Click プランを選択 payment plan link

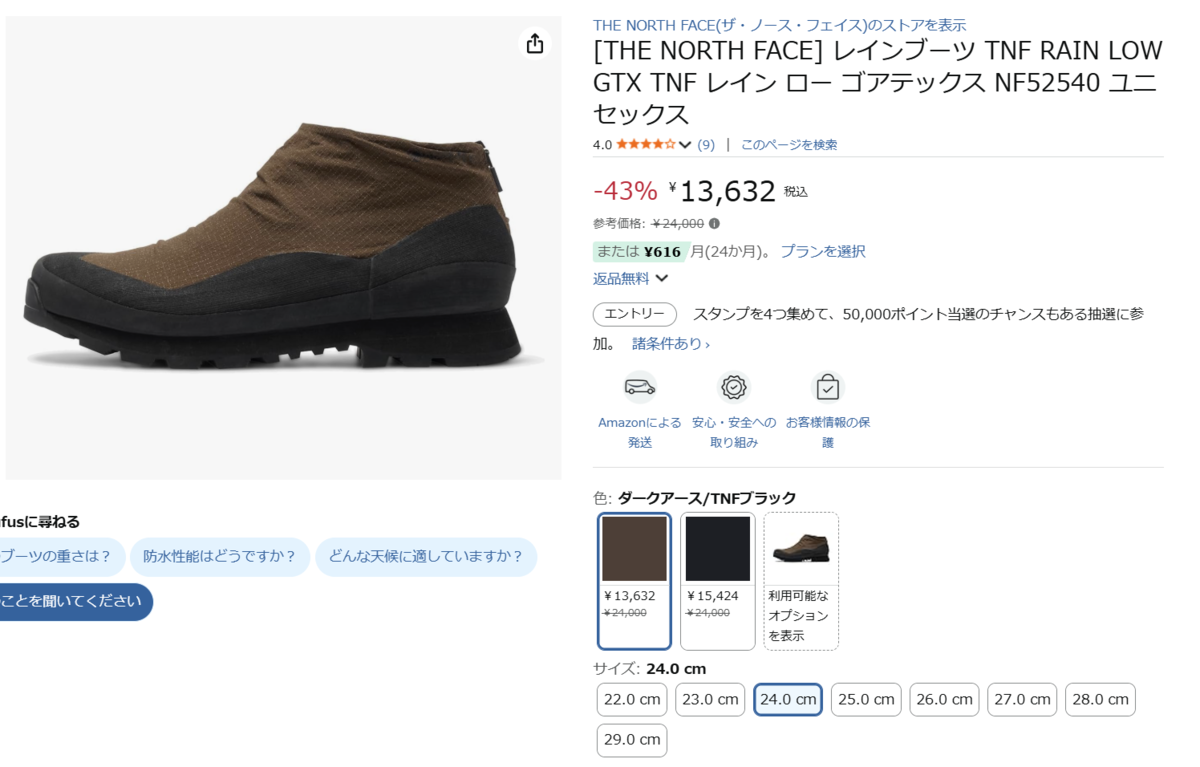[x=823, y=251]
